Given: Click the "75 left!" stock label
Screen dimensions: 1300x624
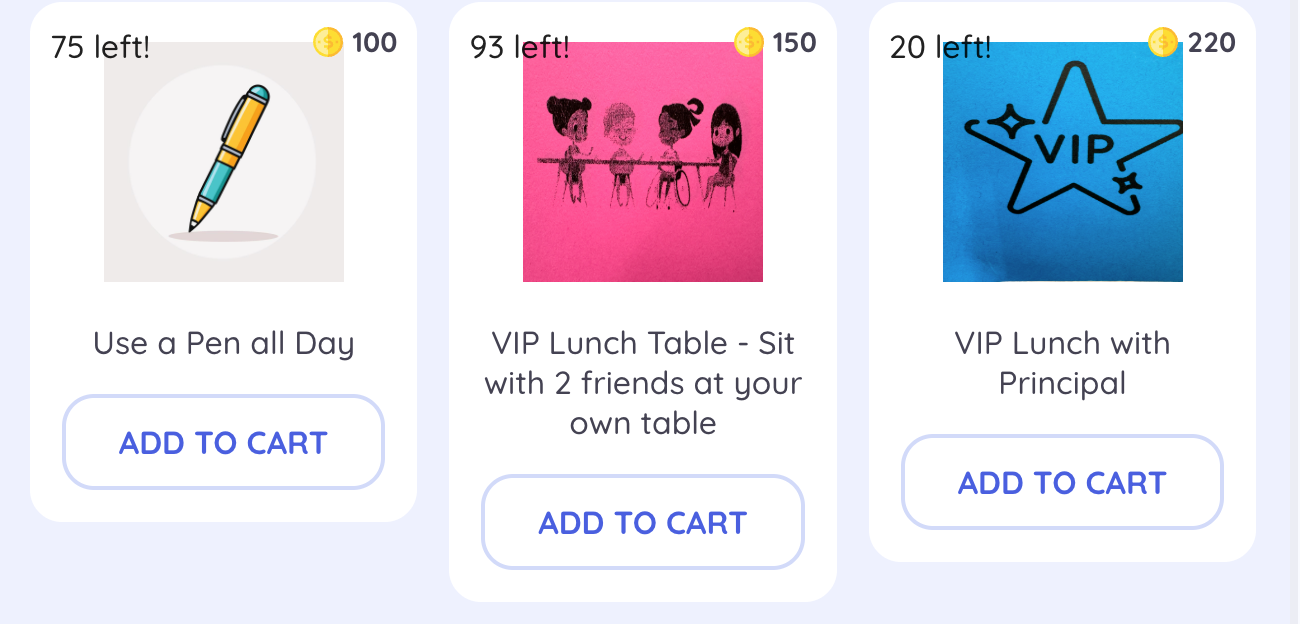Looking at the screenshot, I should click(x=100, y=47).
